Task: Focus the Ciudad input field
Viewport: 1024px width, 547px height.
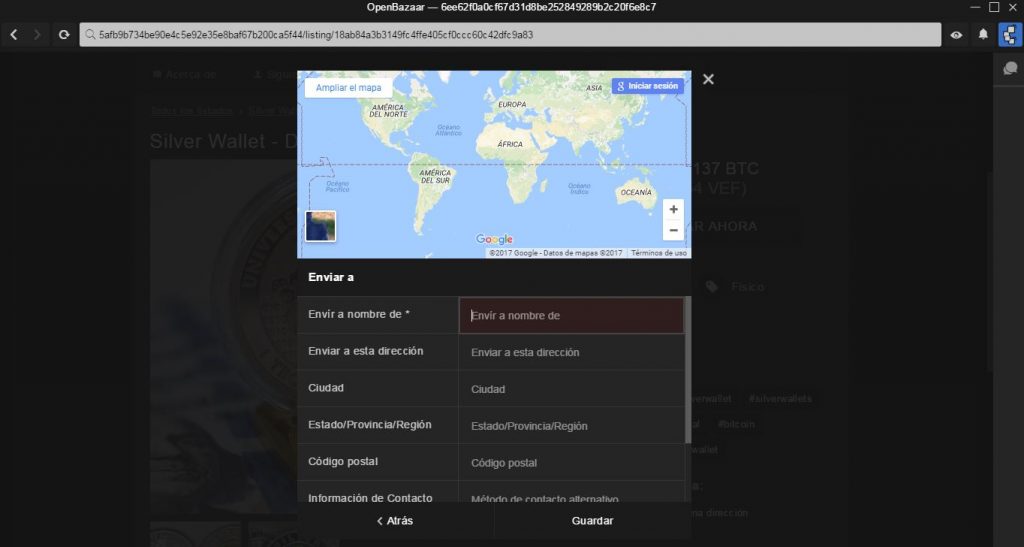Action: [571, 389]
